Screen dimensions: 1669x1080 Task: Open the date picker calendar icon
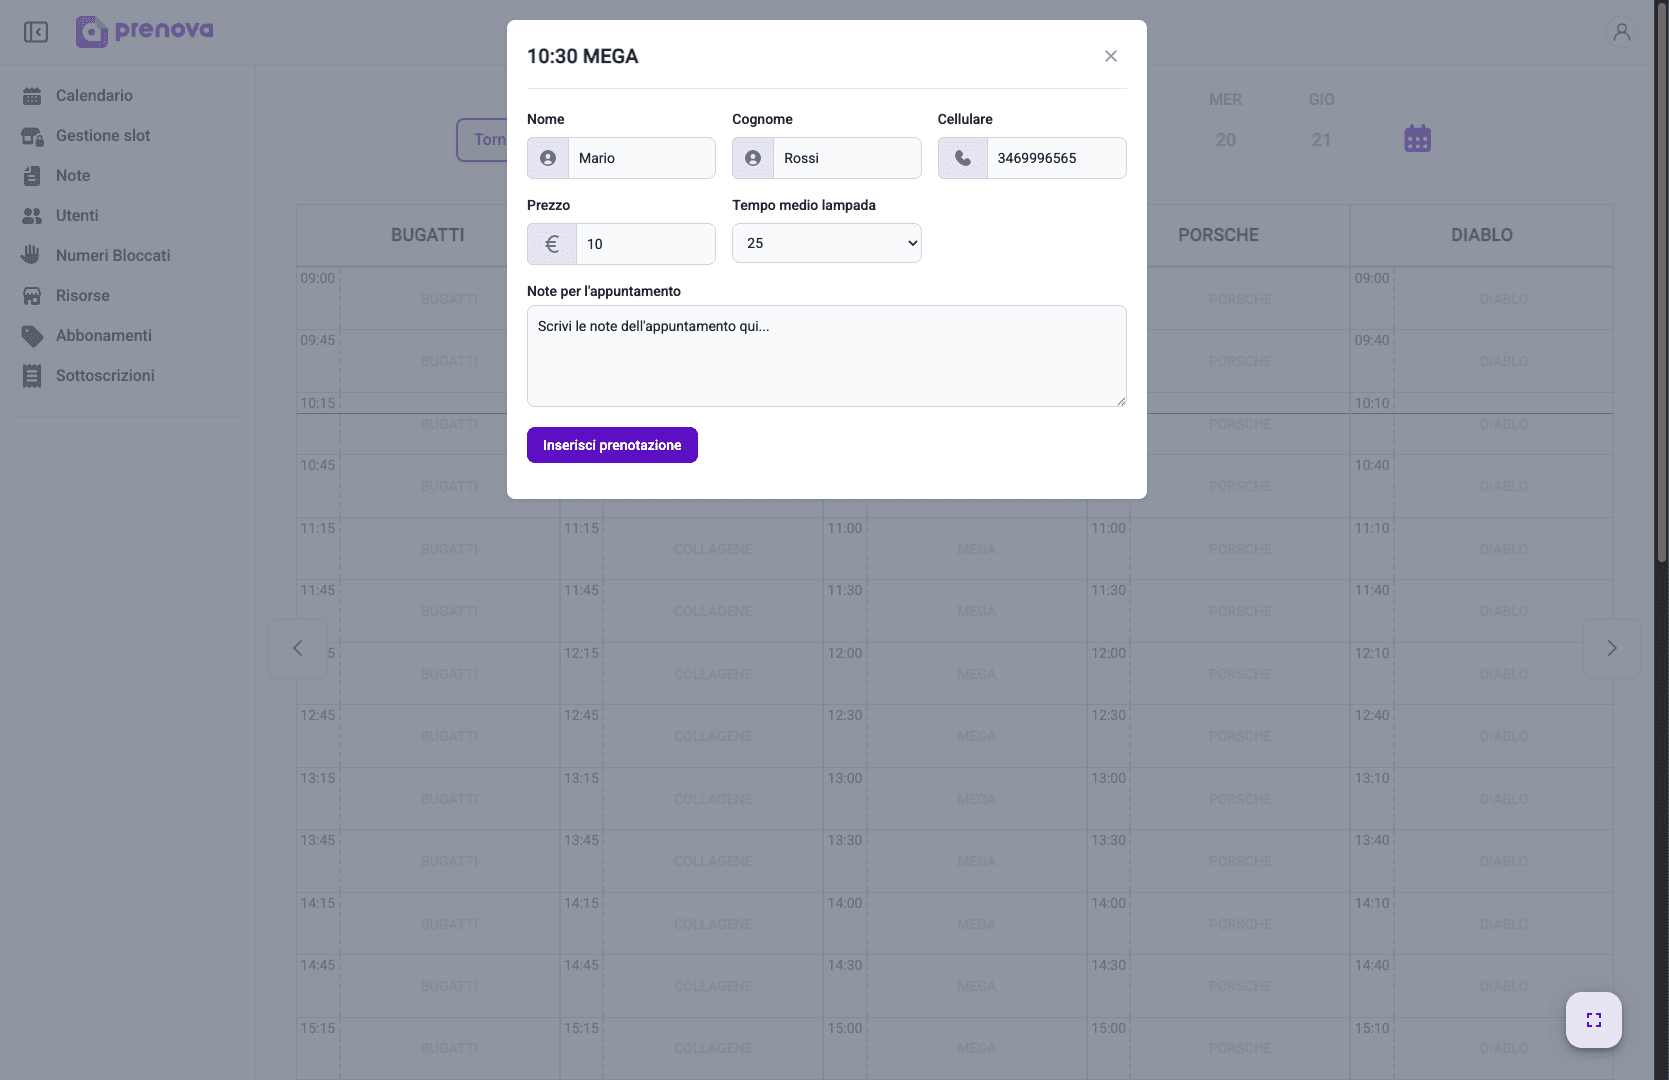point(1417,137)
